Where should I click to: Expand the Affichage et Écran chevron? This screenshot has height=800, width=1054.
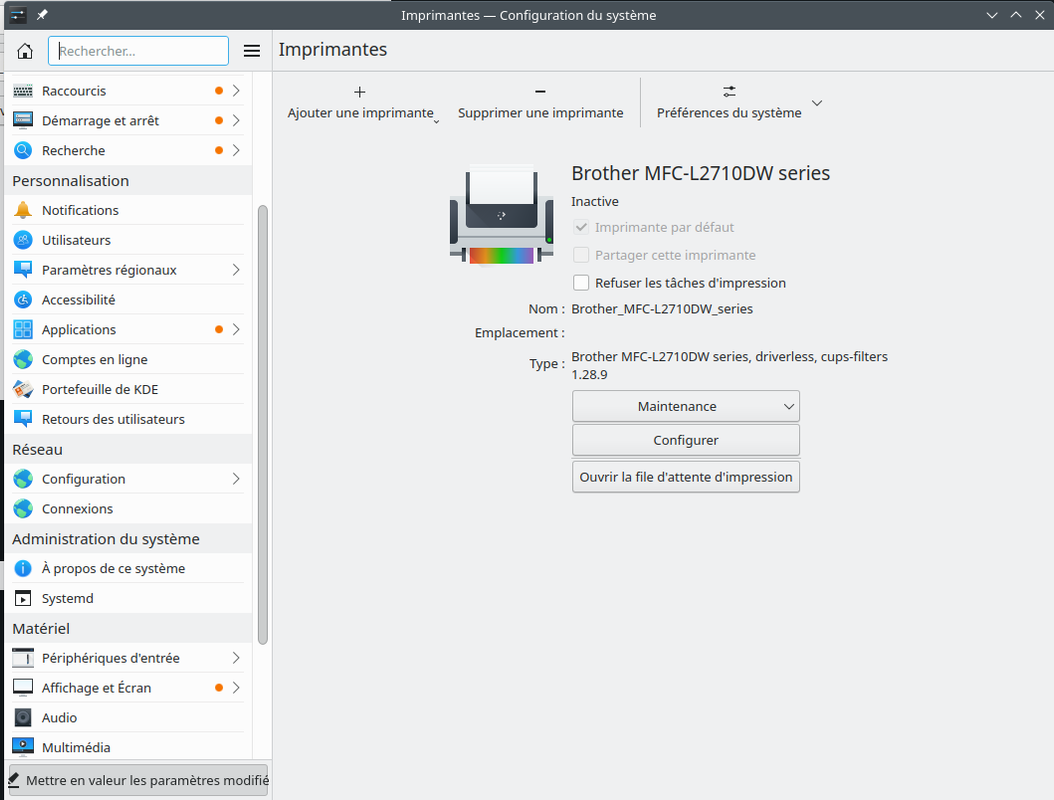pos(236,688)
